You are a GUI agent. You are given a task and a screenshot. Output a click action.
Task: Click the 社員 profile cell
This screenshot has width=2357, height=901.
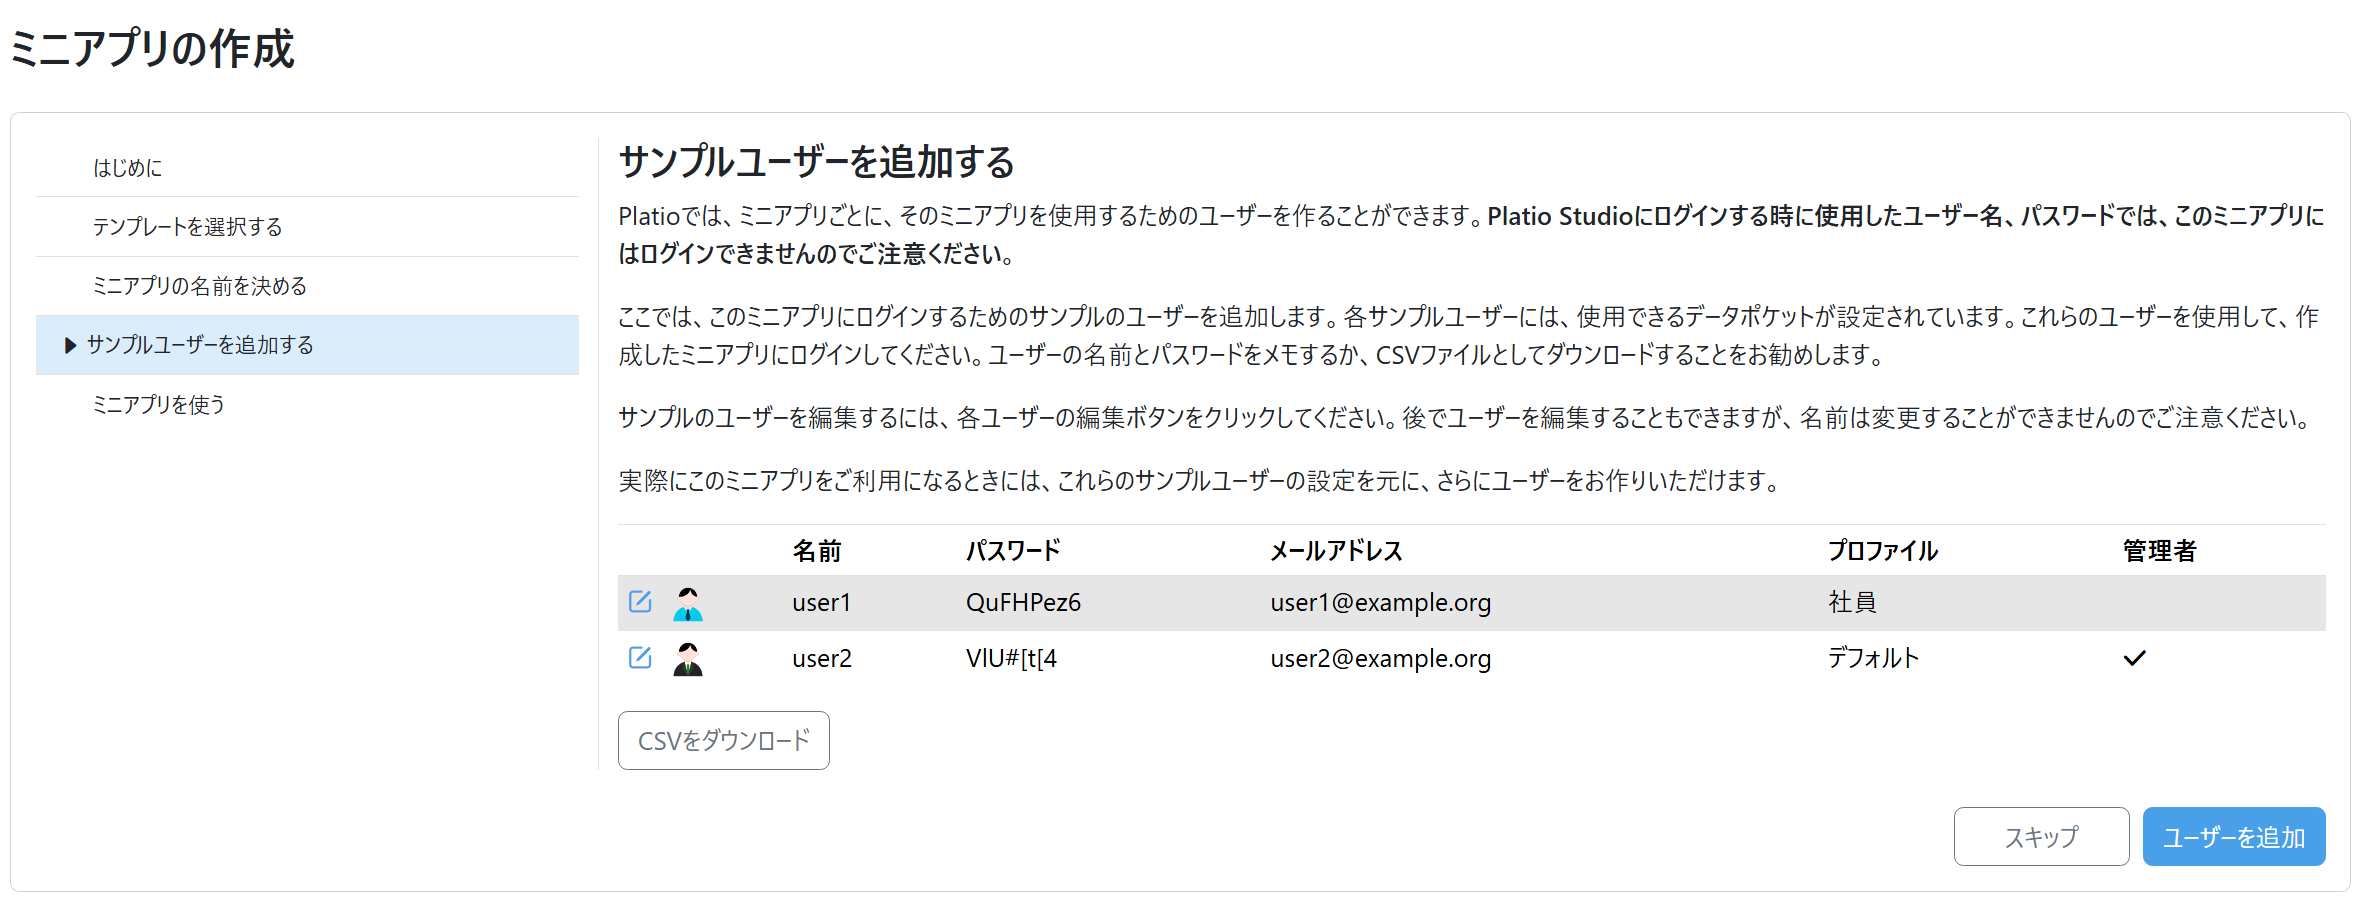1852,602
